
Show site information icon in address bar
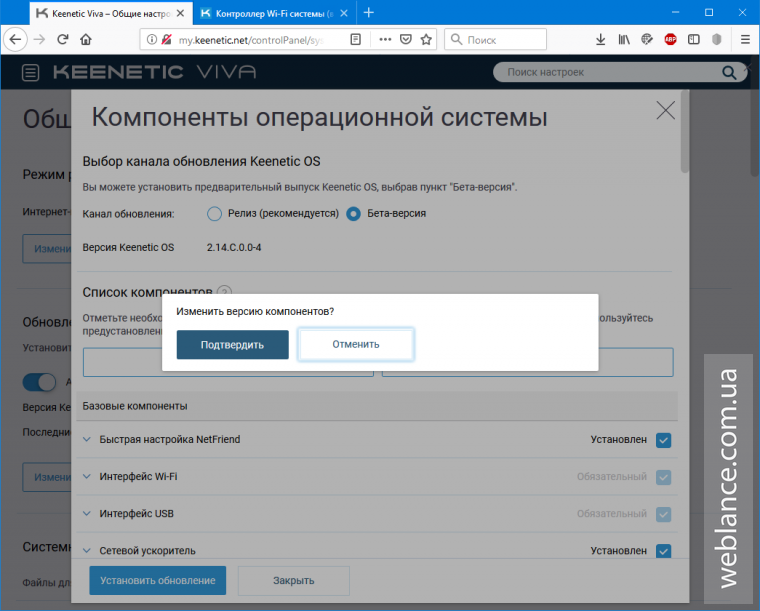coord(152,39)
